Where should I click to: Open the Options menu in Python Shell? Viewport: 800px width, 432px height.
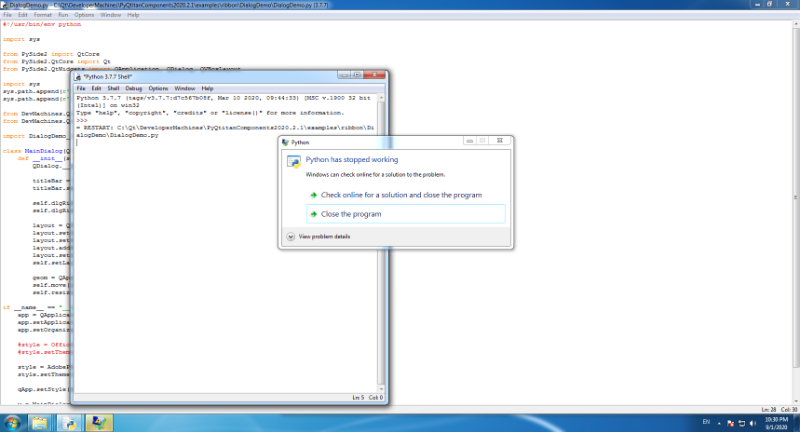(x=158, y=89)
